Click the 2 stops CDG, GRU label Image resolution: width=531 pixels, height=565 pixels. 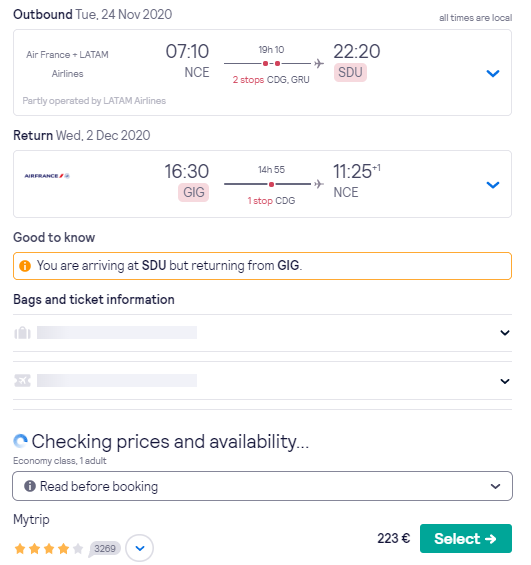pyautogui.click(x=271, y=80)
